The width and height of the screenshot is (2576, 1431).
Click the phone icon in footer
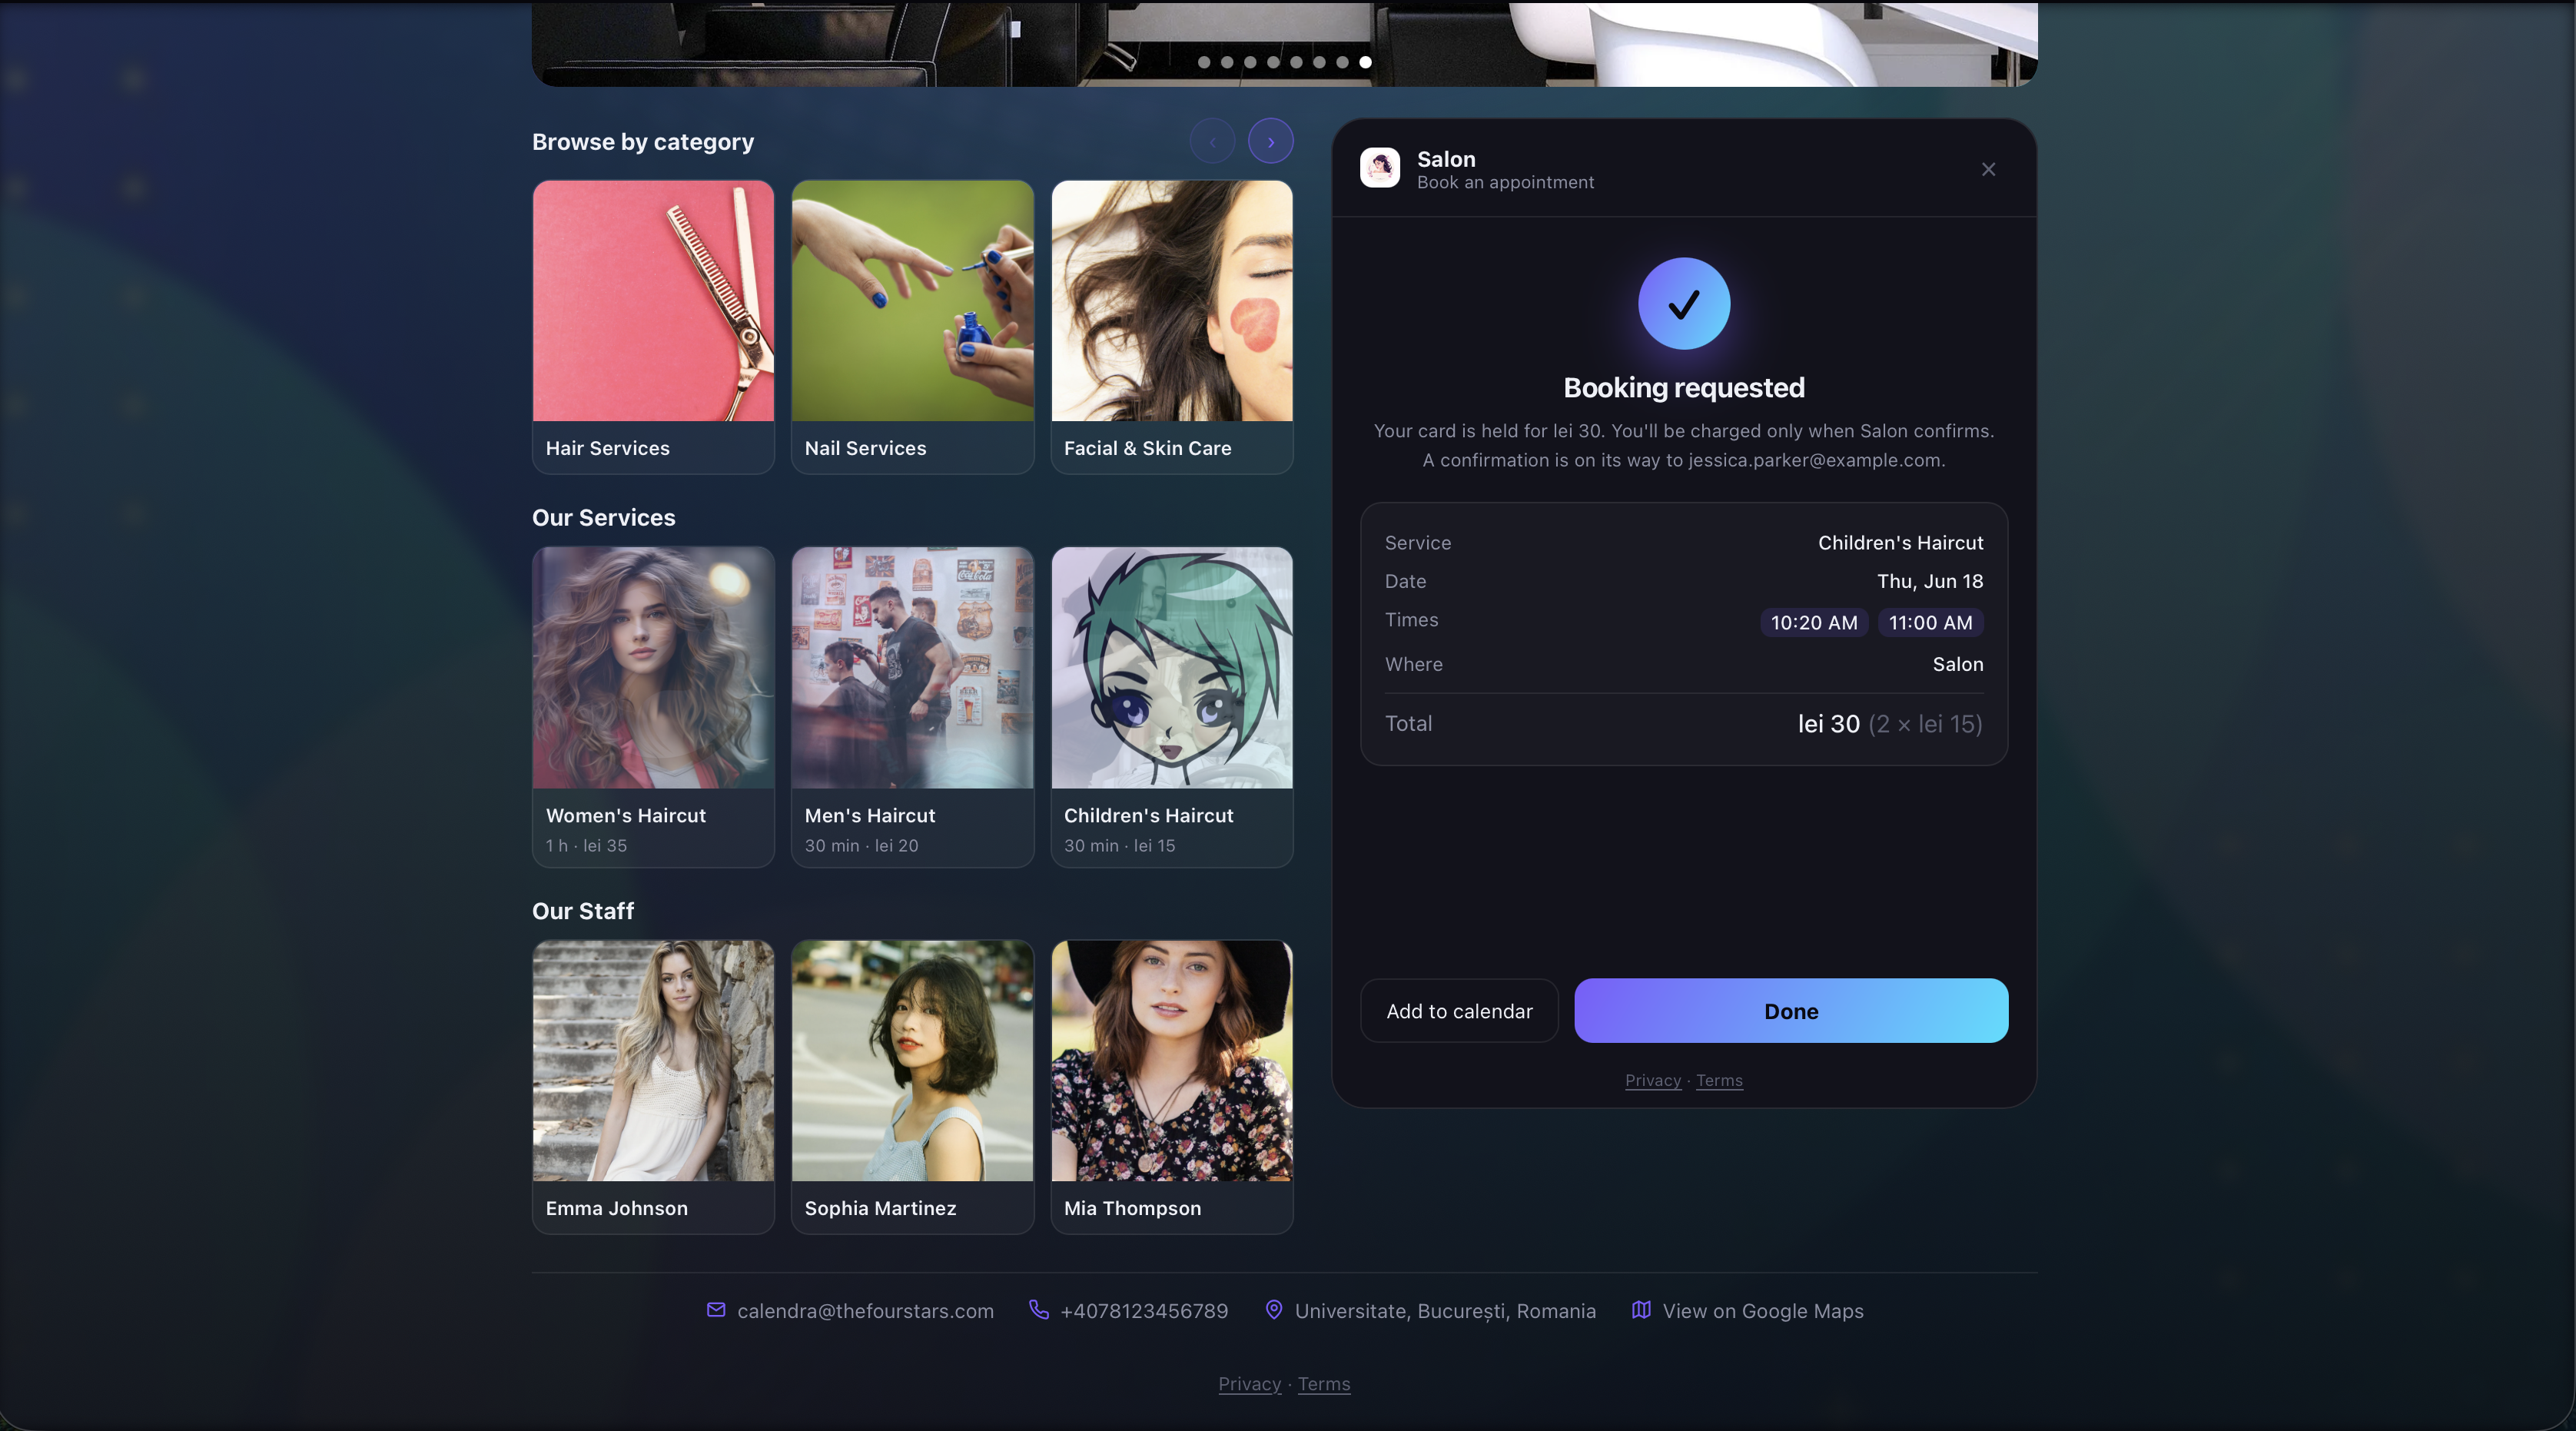point(1039,1310)
